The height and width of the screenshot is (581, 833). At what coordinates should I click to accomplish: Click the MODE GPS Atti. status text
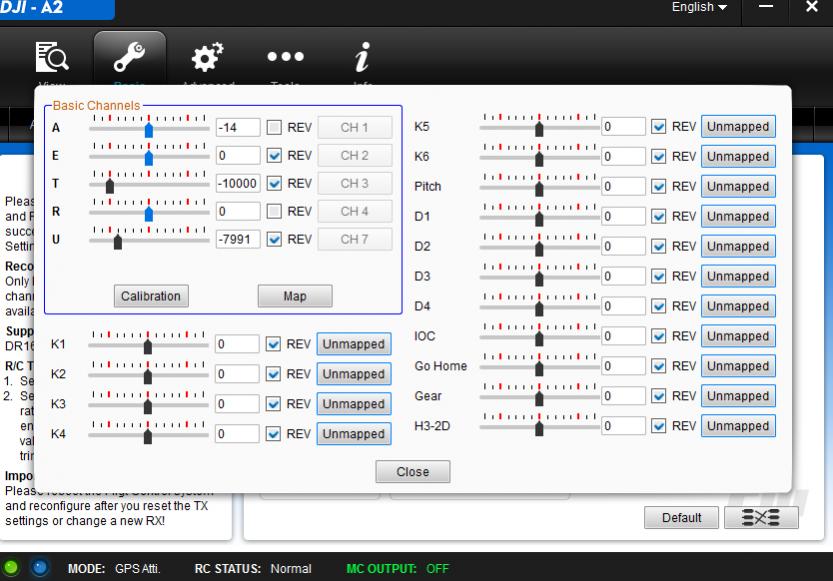[114, 569]
